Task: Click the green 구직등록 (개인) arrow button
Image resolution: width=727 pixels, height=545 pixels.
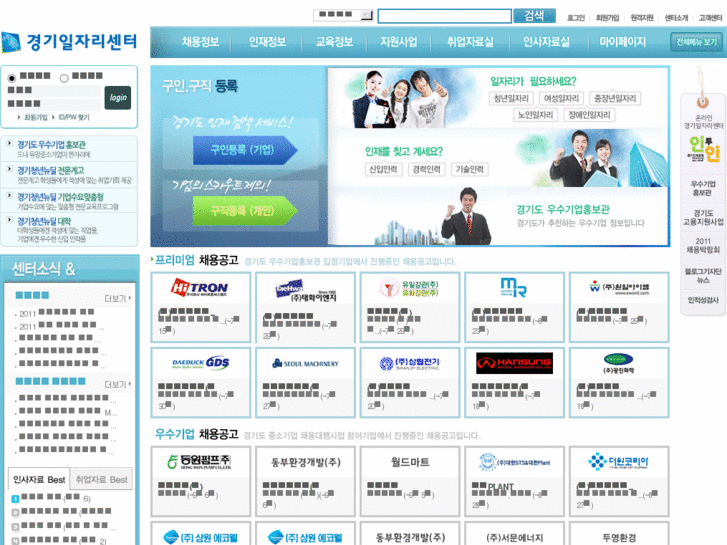Action: 245,211
